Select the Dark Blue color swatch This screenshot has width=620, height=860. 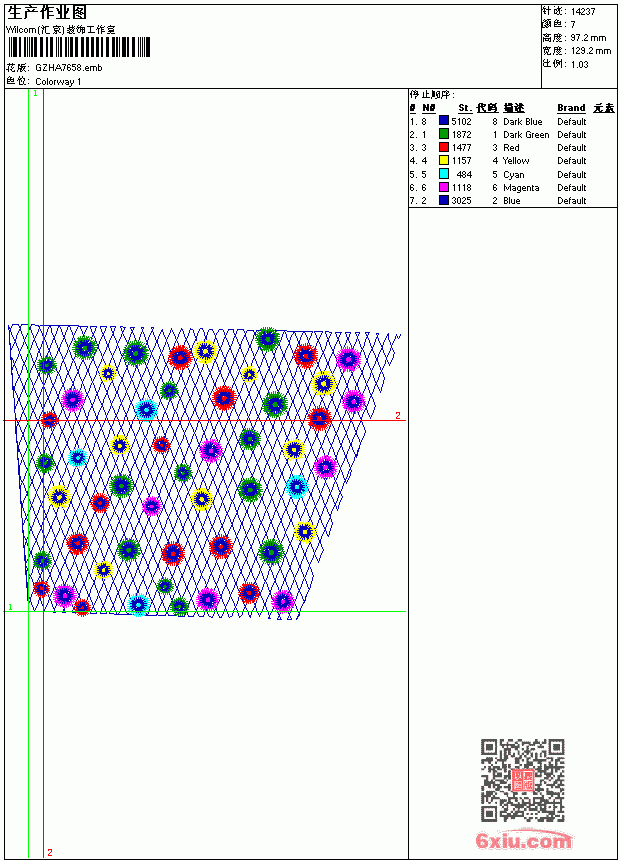pos(444,121)
